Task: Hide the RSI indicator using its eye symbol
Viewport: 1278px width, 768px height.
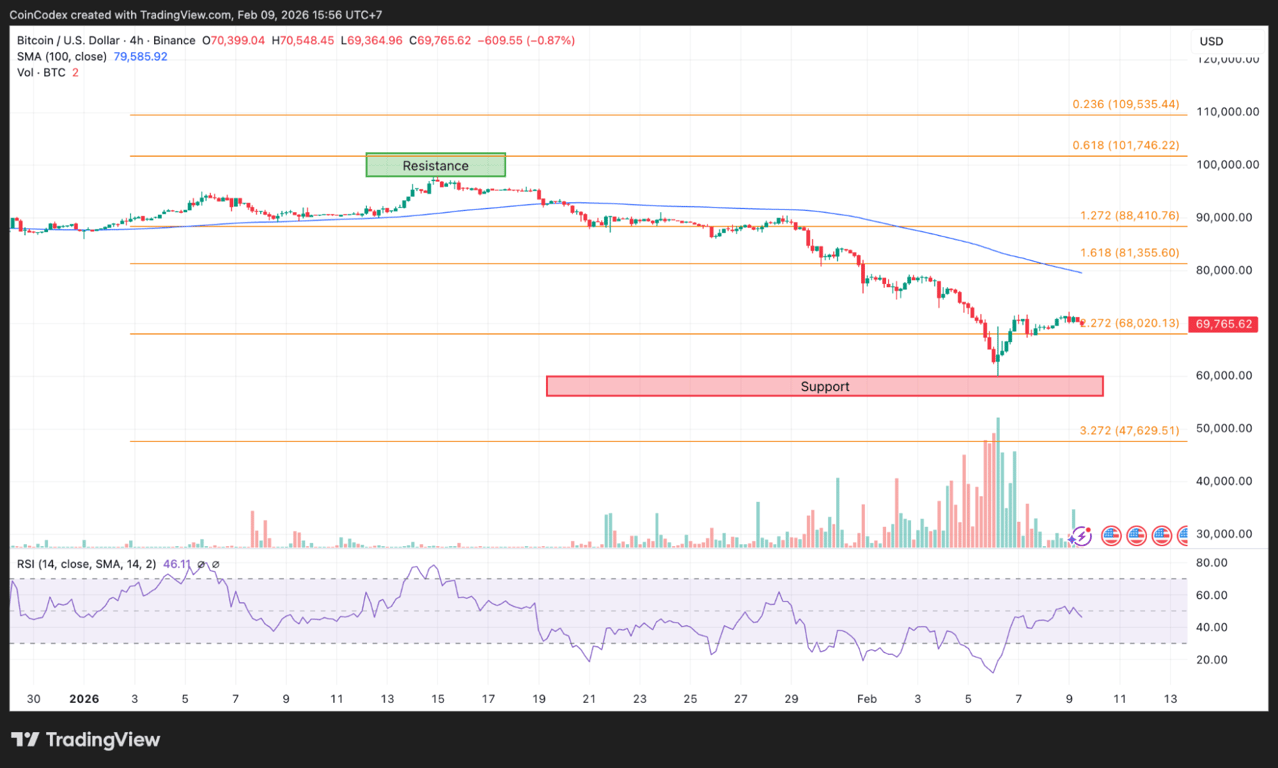Action: (201, 564)
